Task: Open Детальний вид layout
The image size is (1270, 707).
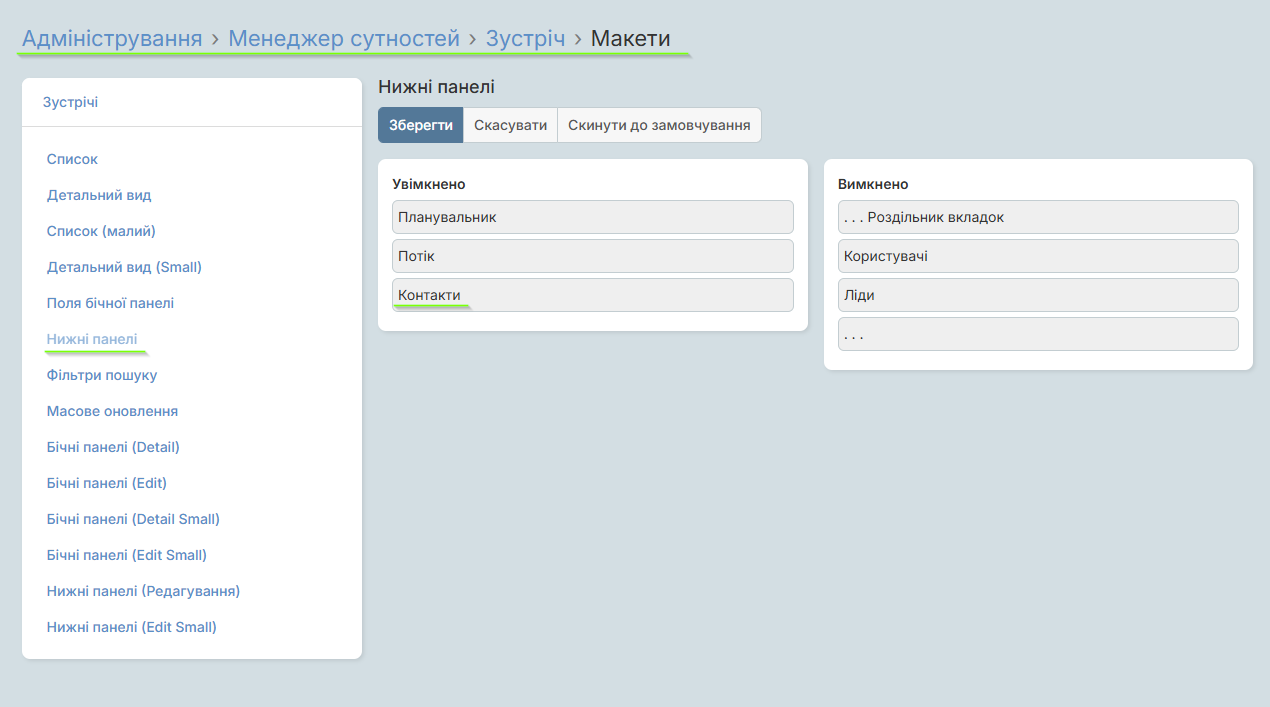Action: (99, 195)
